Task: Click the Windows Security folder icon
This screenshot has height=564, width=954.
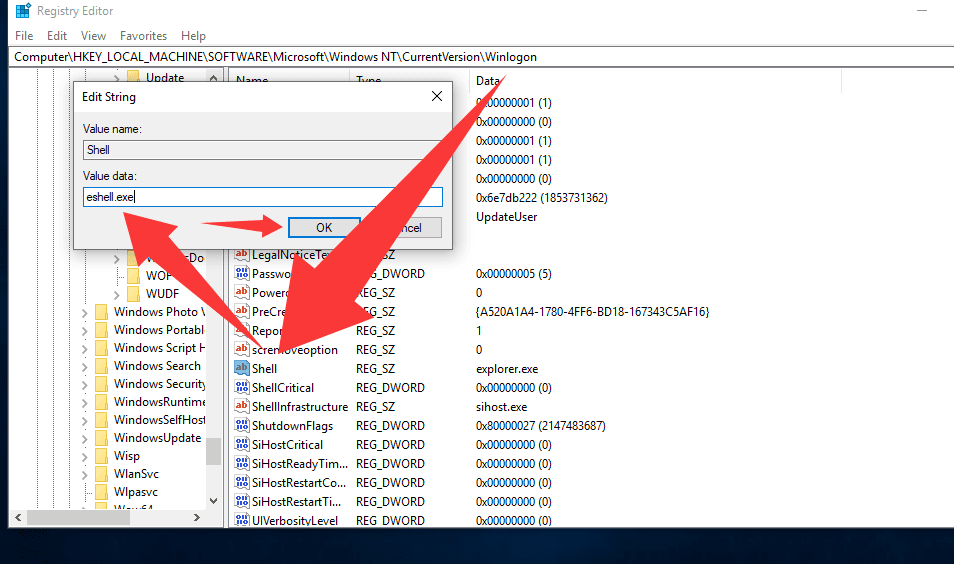Action: [102, 384]
